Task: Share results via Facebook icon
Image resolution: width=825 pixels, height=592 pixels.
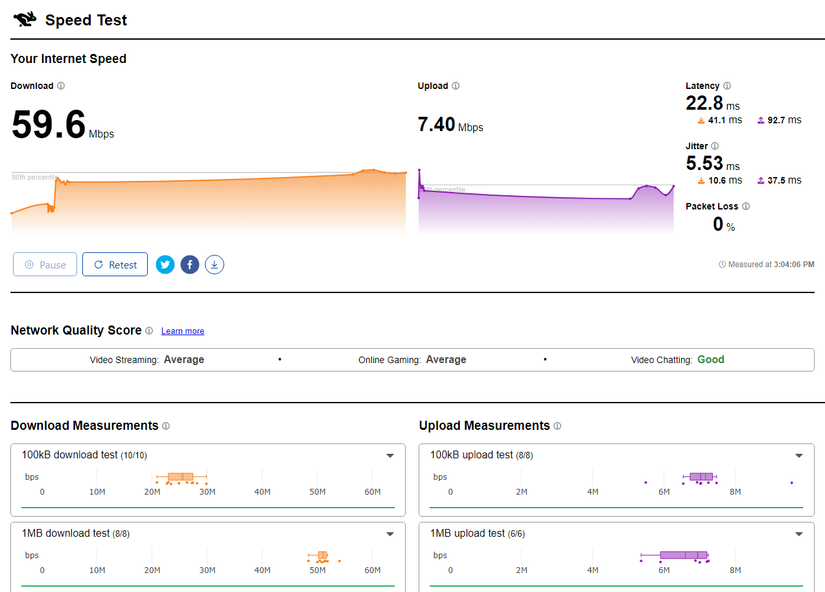Action: 190,265
